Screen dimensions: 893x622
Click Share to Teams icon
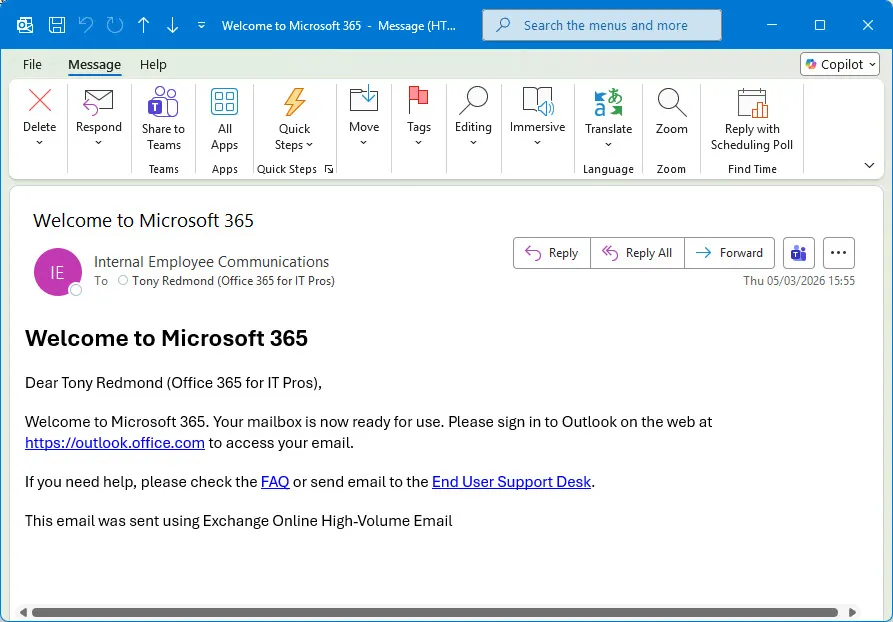(163, 102)
